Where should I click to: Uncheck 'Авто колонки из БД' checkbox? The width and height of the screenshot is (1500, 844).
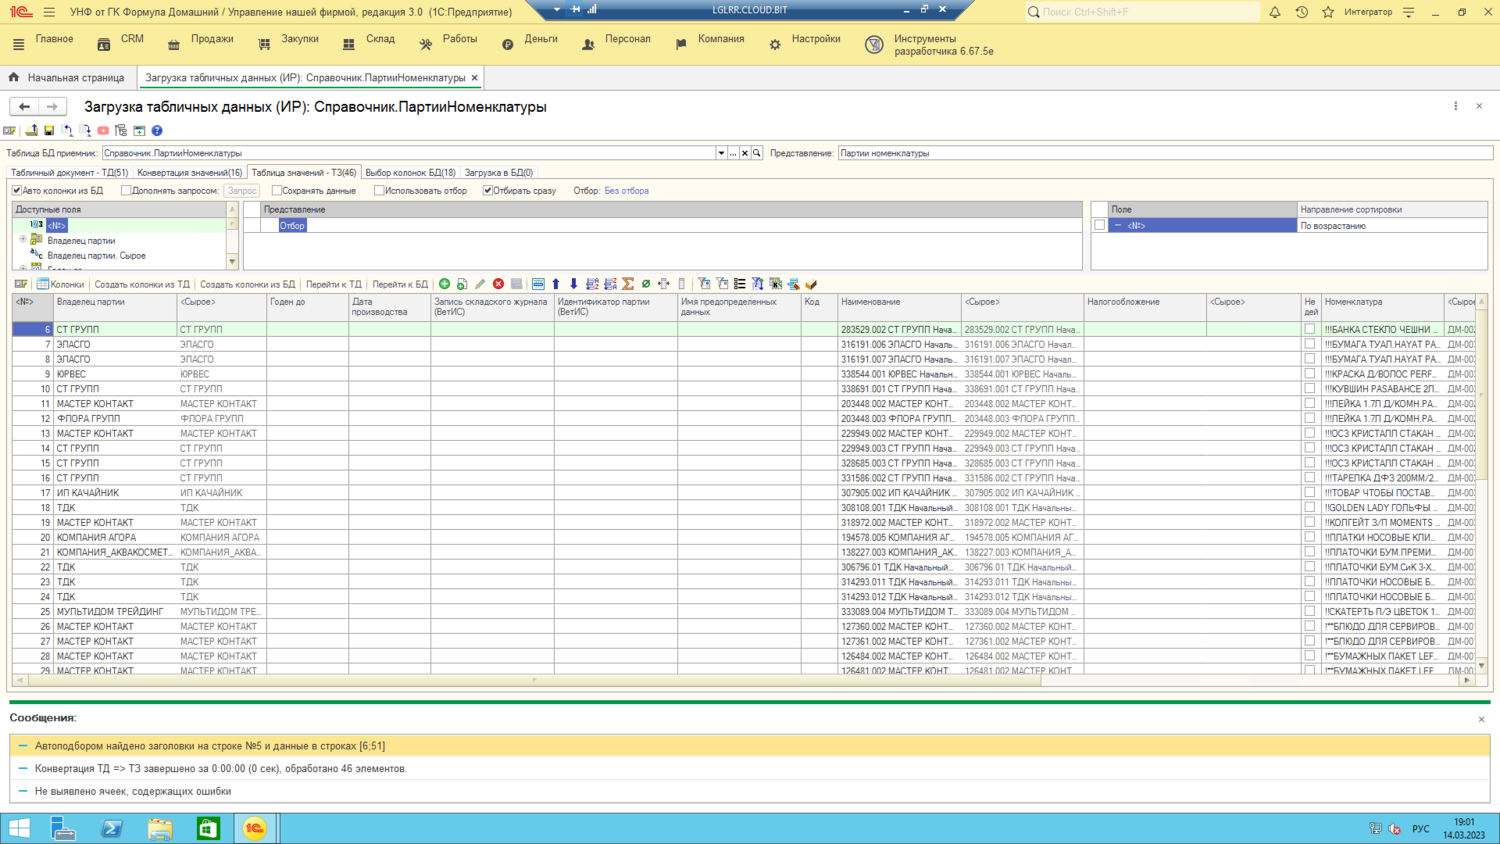coord(17,190)
